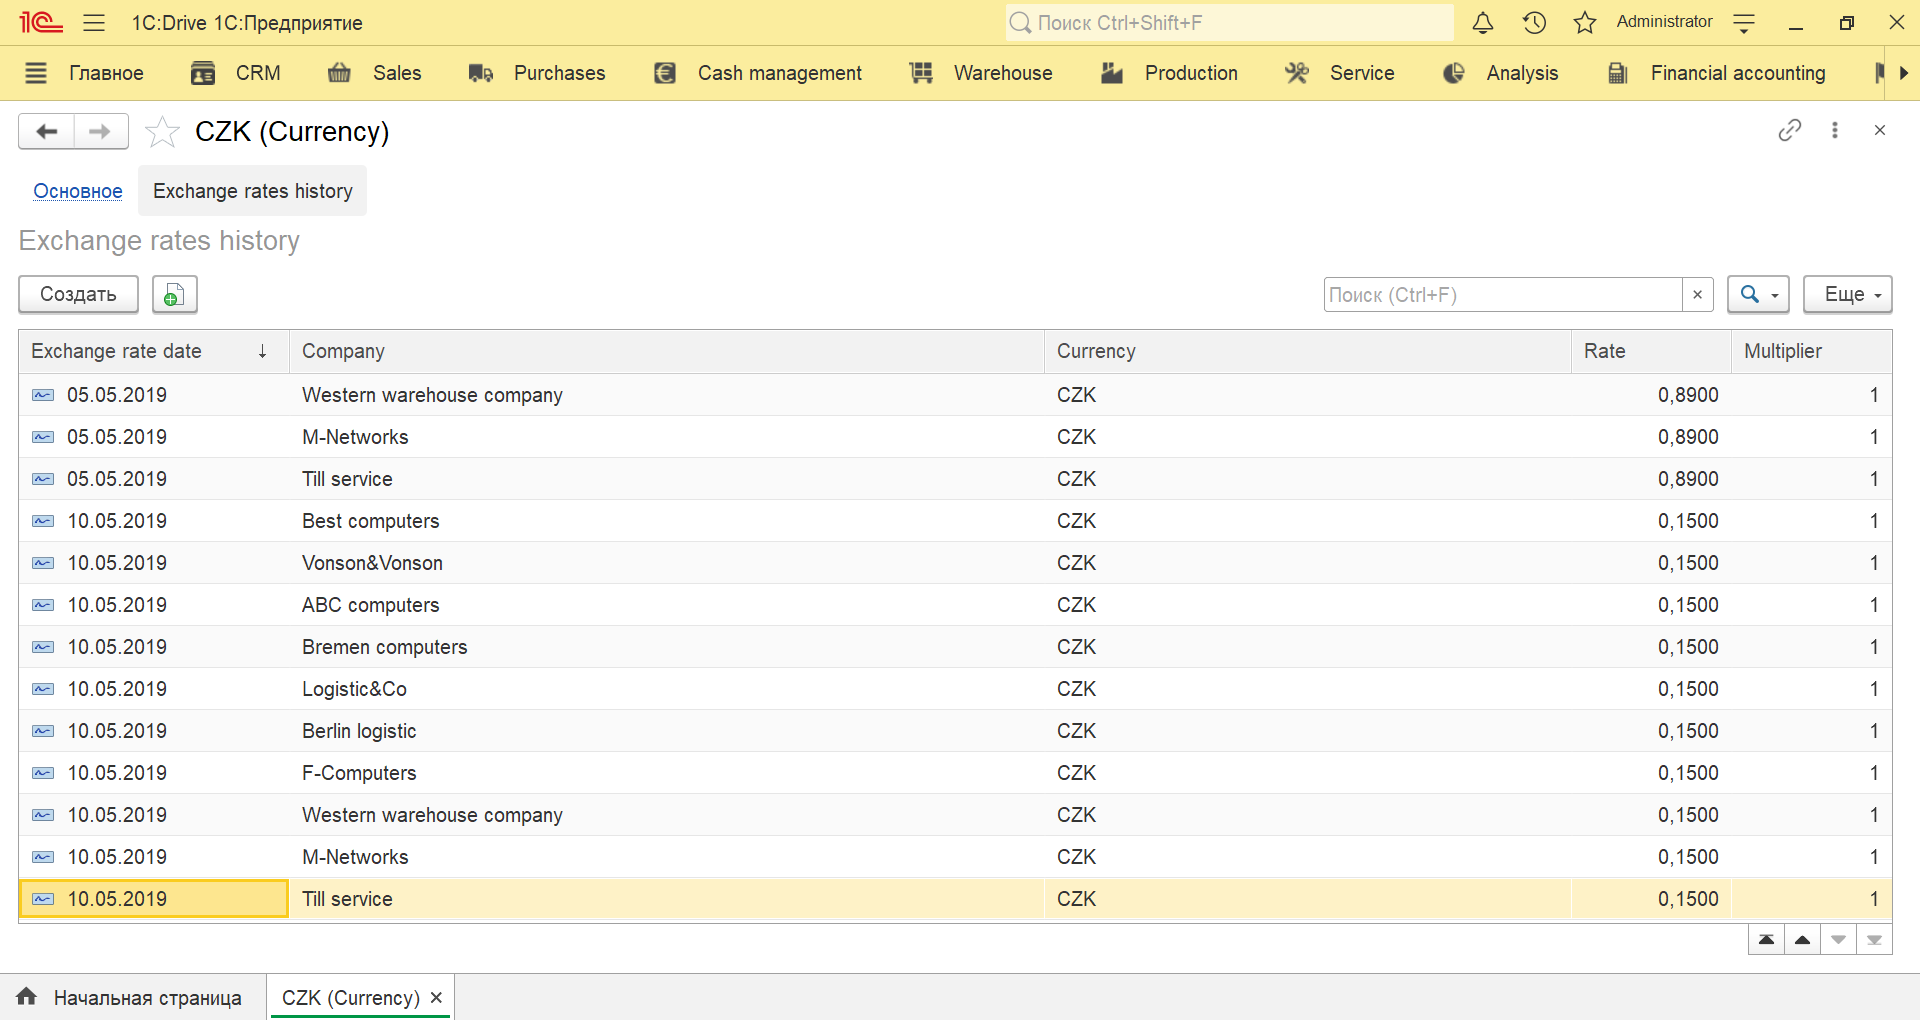Click the record icon of 05.05.2019 M-Networks row
Screen dimensions: 1920x1020
43,437
